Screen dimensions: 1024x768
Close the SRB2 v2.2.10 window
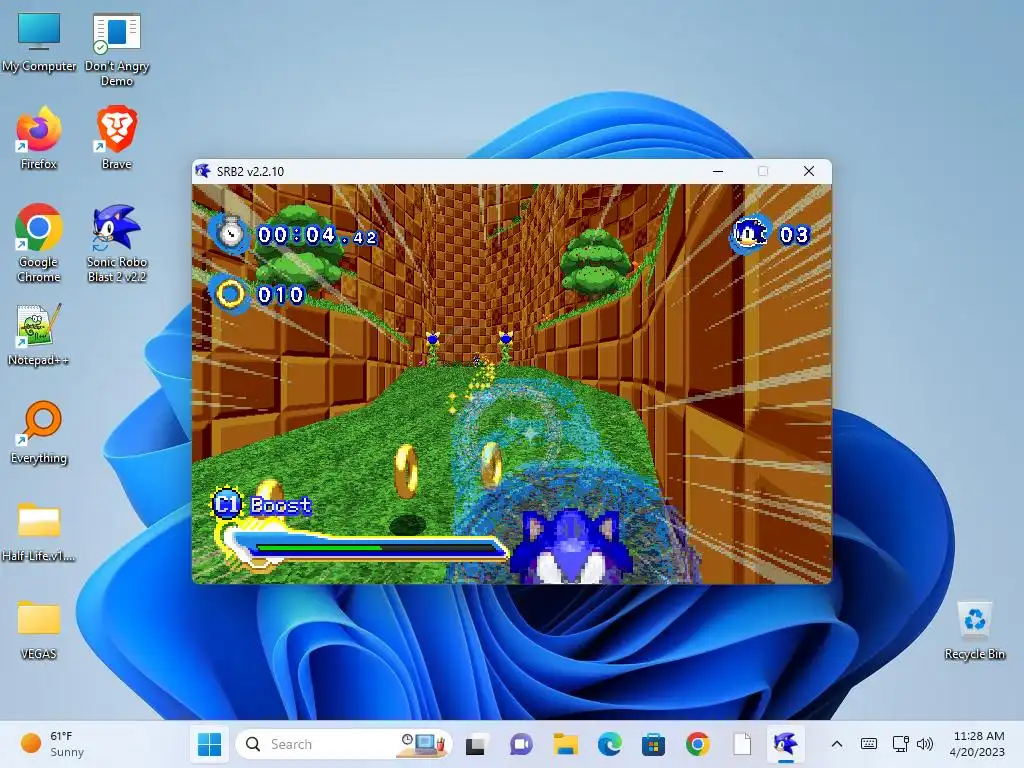(x=808, y=171)
